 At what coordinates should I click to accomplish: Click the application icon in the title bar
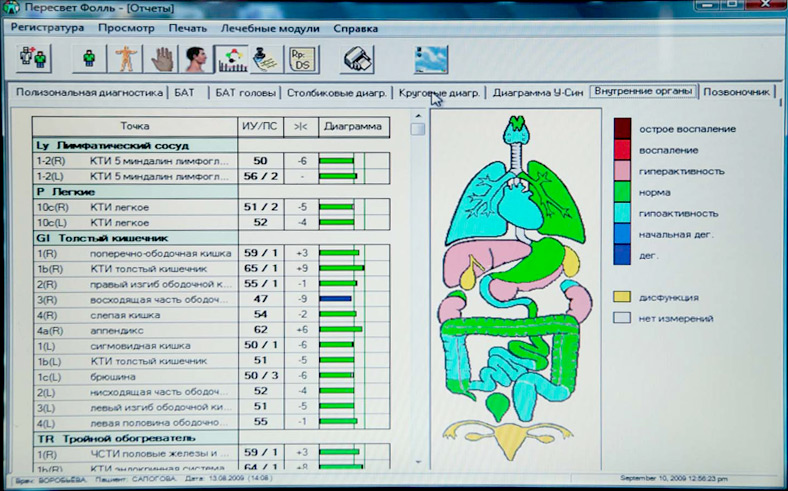coord(11,7)
